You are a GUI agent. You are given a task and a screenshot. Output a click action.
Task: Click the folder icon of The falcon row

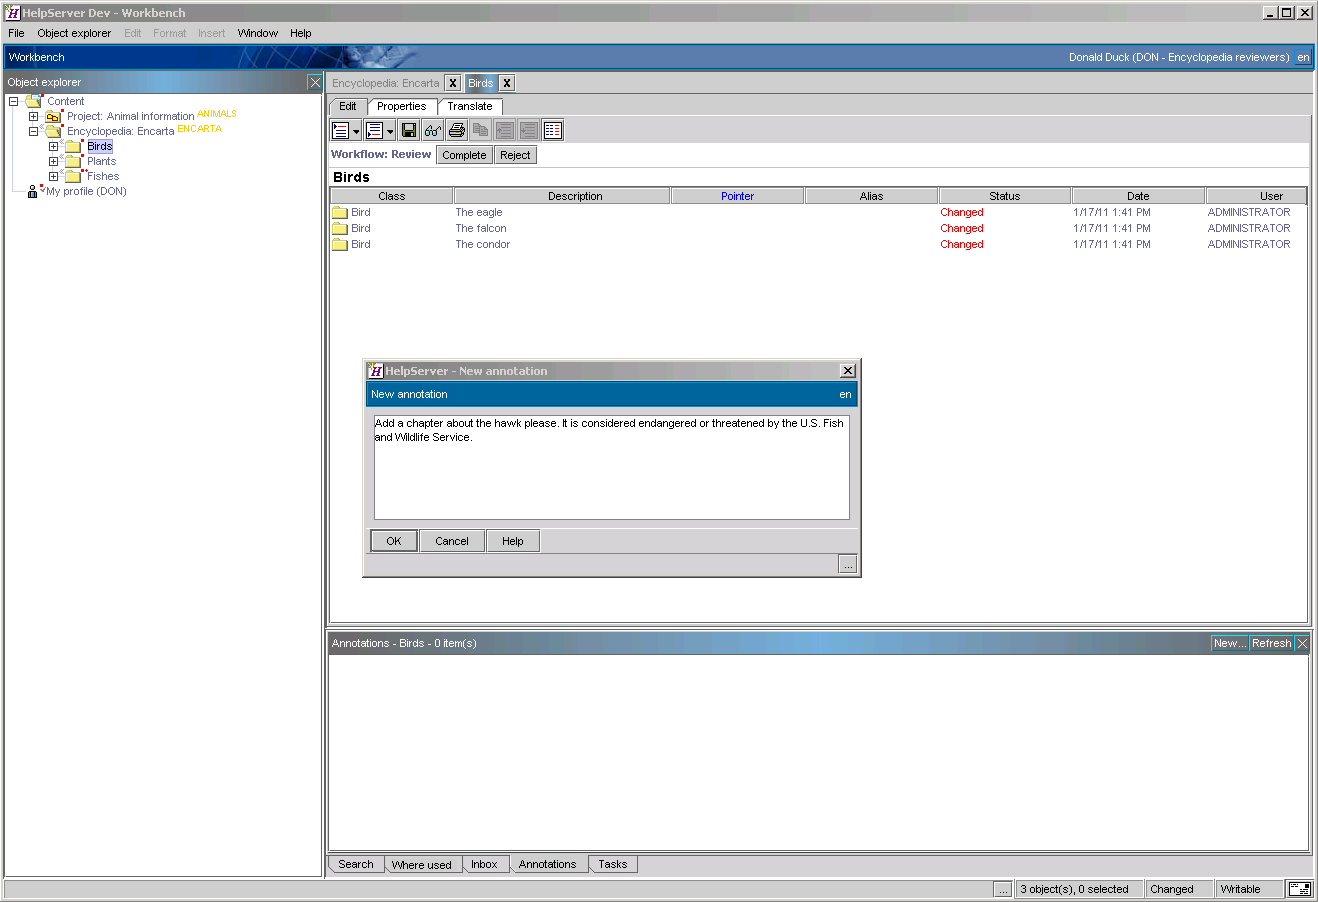340,228
